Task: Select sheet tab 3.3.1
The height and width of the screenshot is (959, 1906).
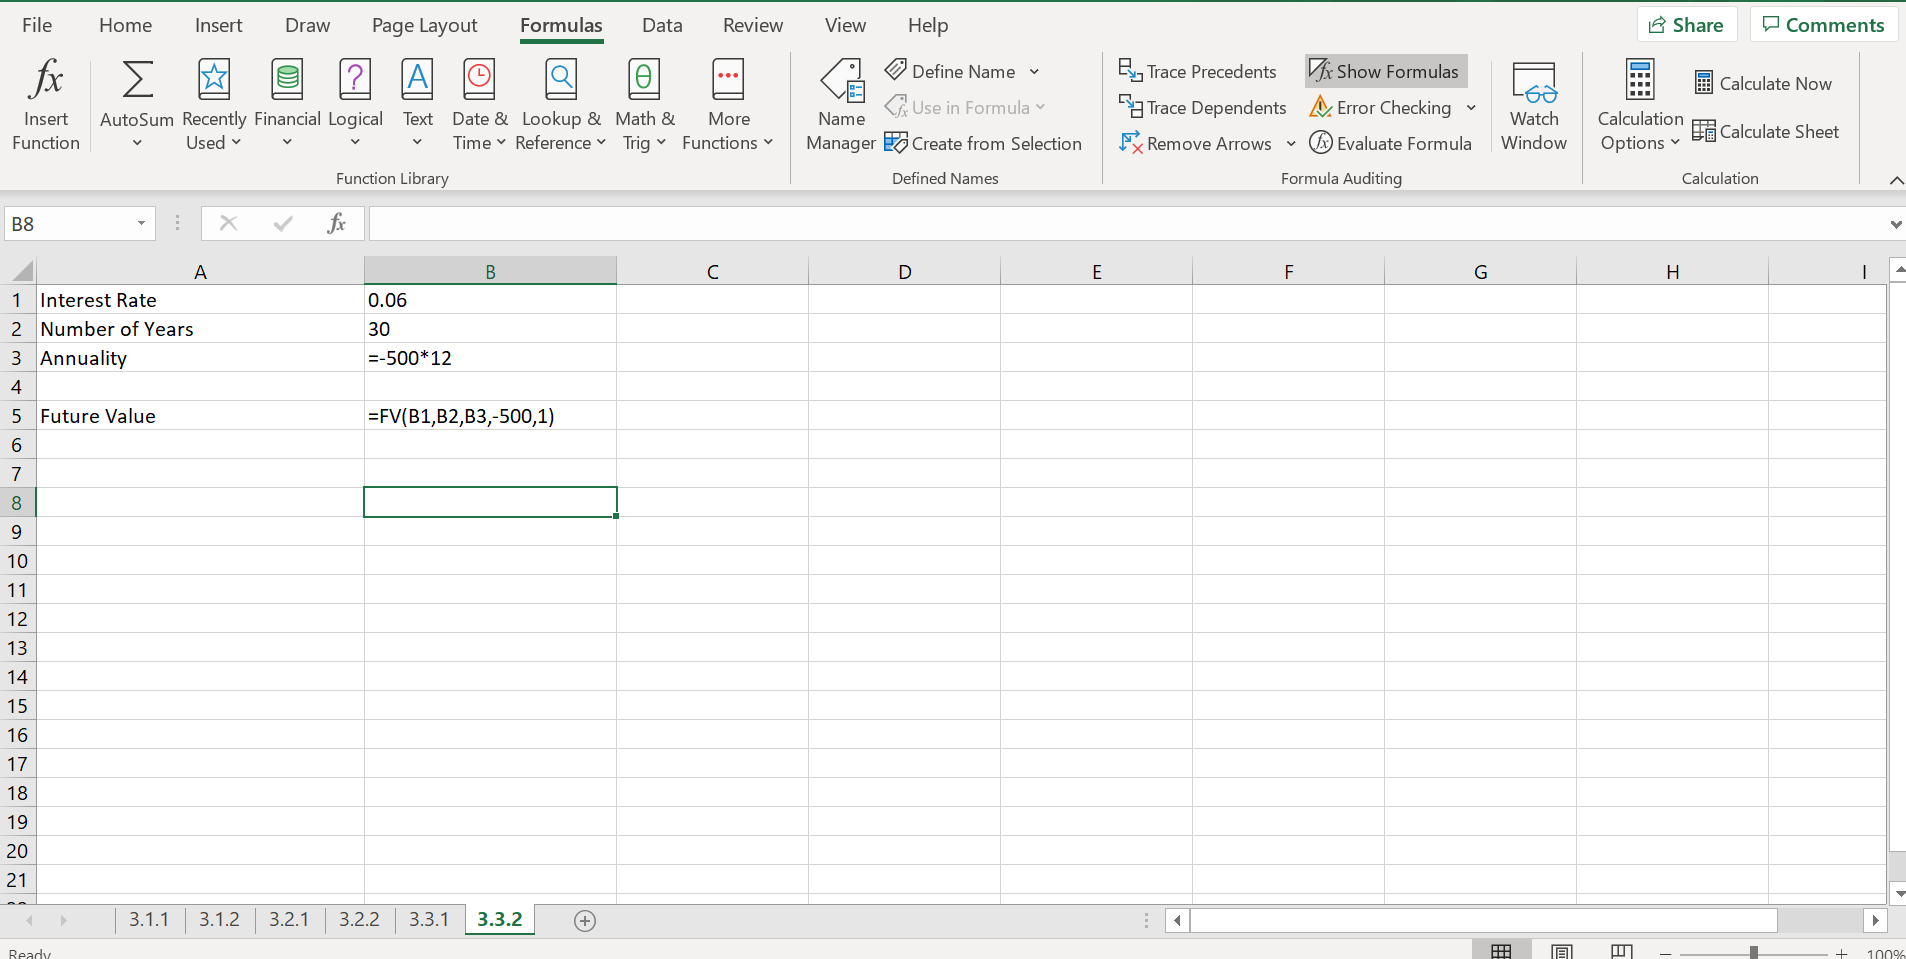Action: pos(429,920)
